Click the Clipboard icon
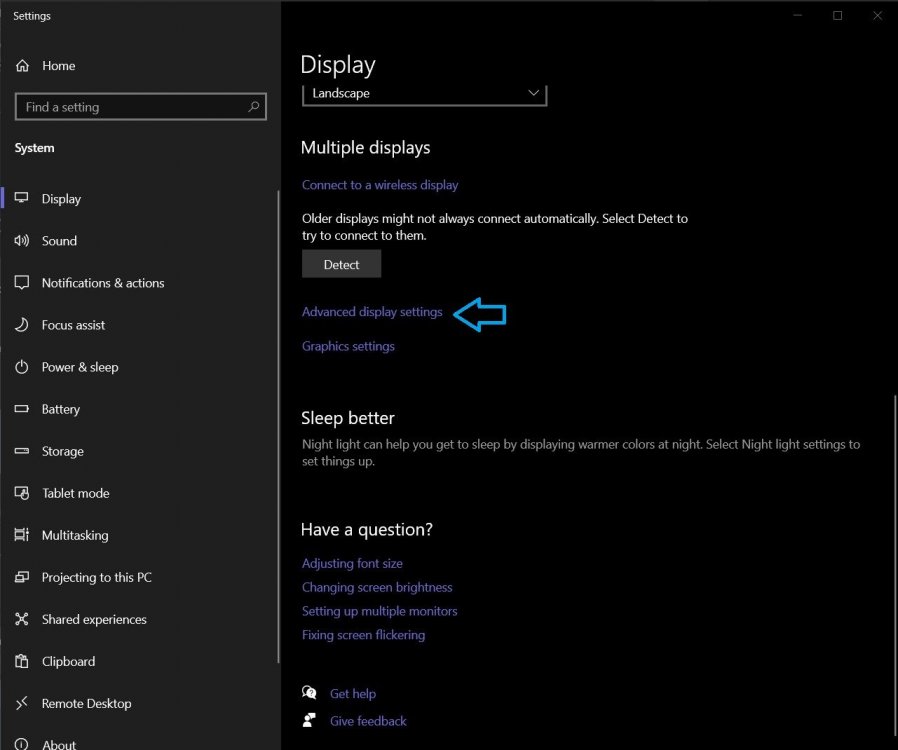The width and height of the screenshot is (898, 750). 22,661
